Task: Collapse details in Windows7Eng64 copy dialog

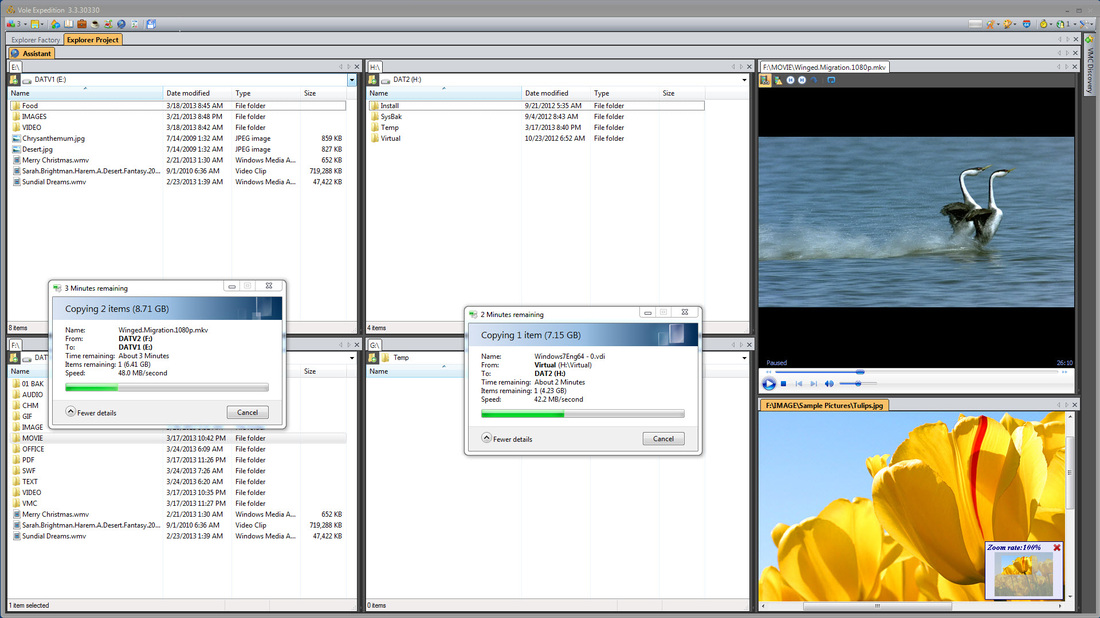Action: 507,438
